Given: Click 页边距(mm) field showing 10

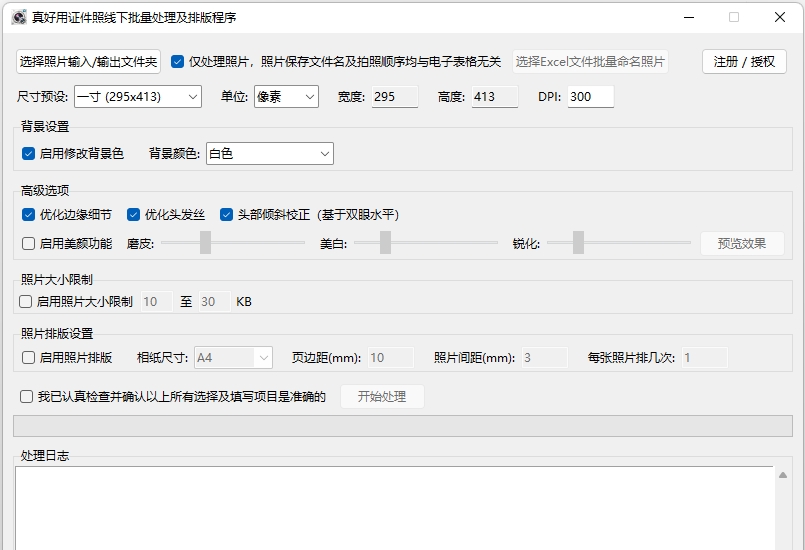Looking at the screenshot, I should coord(391,357).
